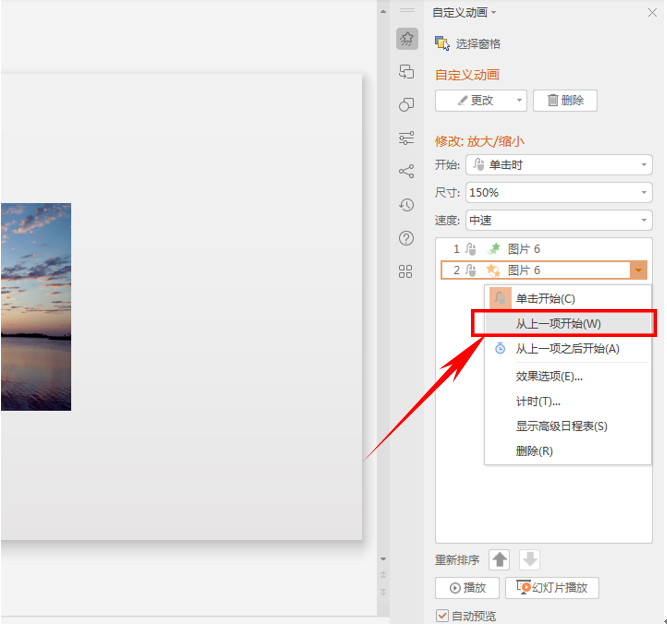Choose 从上一项之后开始(A) menu item
Viewport: 667px width, 625px height.
(568, 349)
